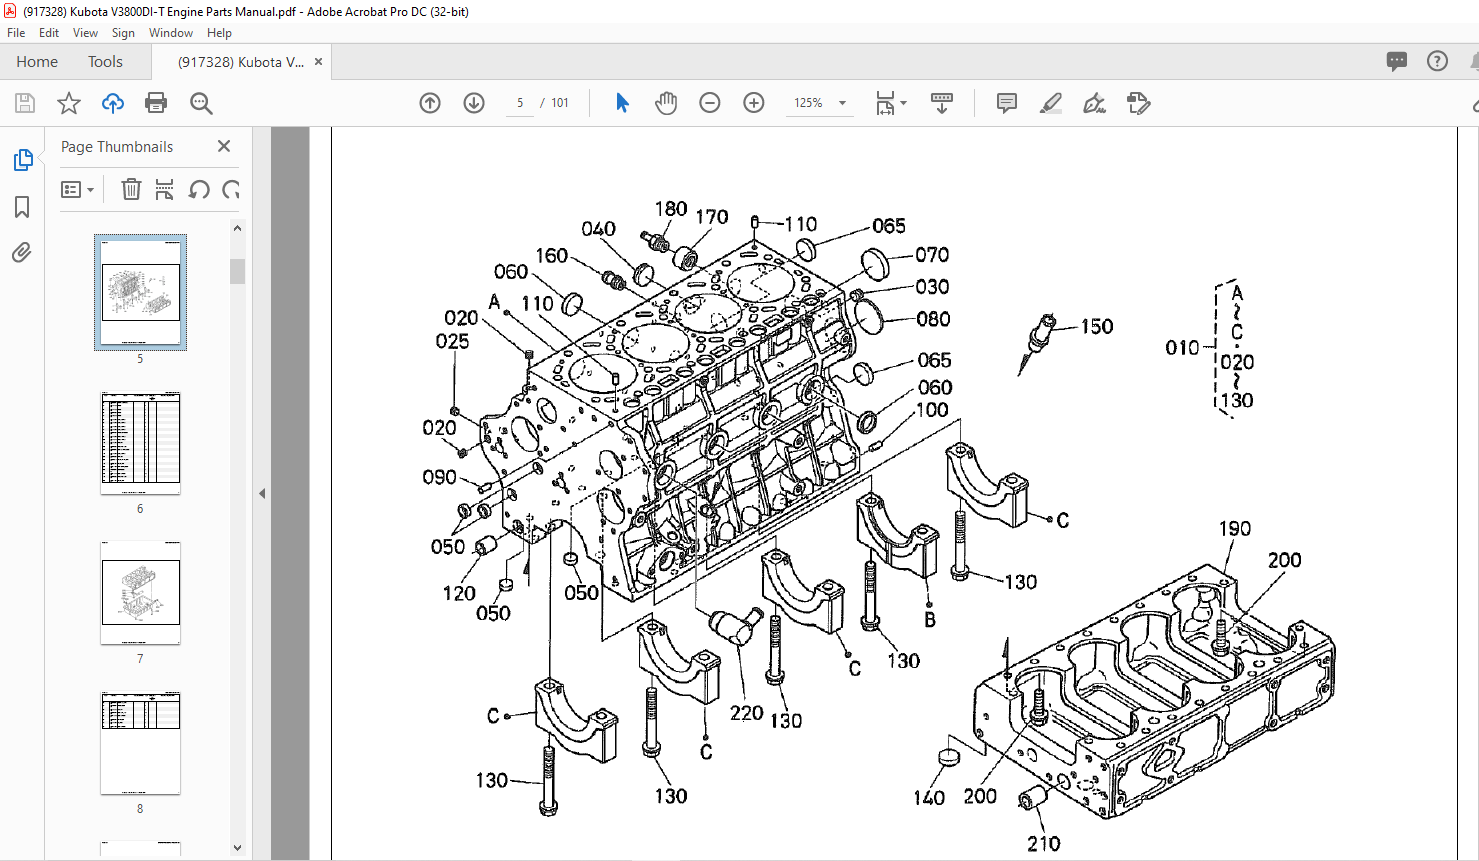Open the Edit menu
The height and width of the screenshot is (861, 1479).
(x=49, y=33)
